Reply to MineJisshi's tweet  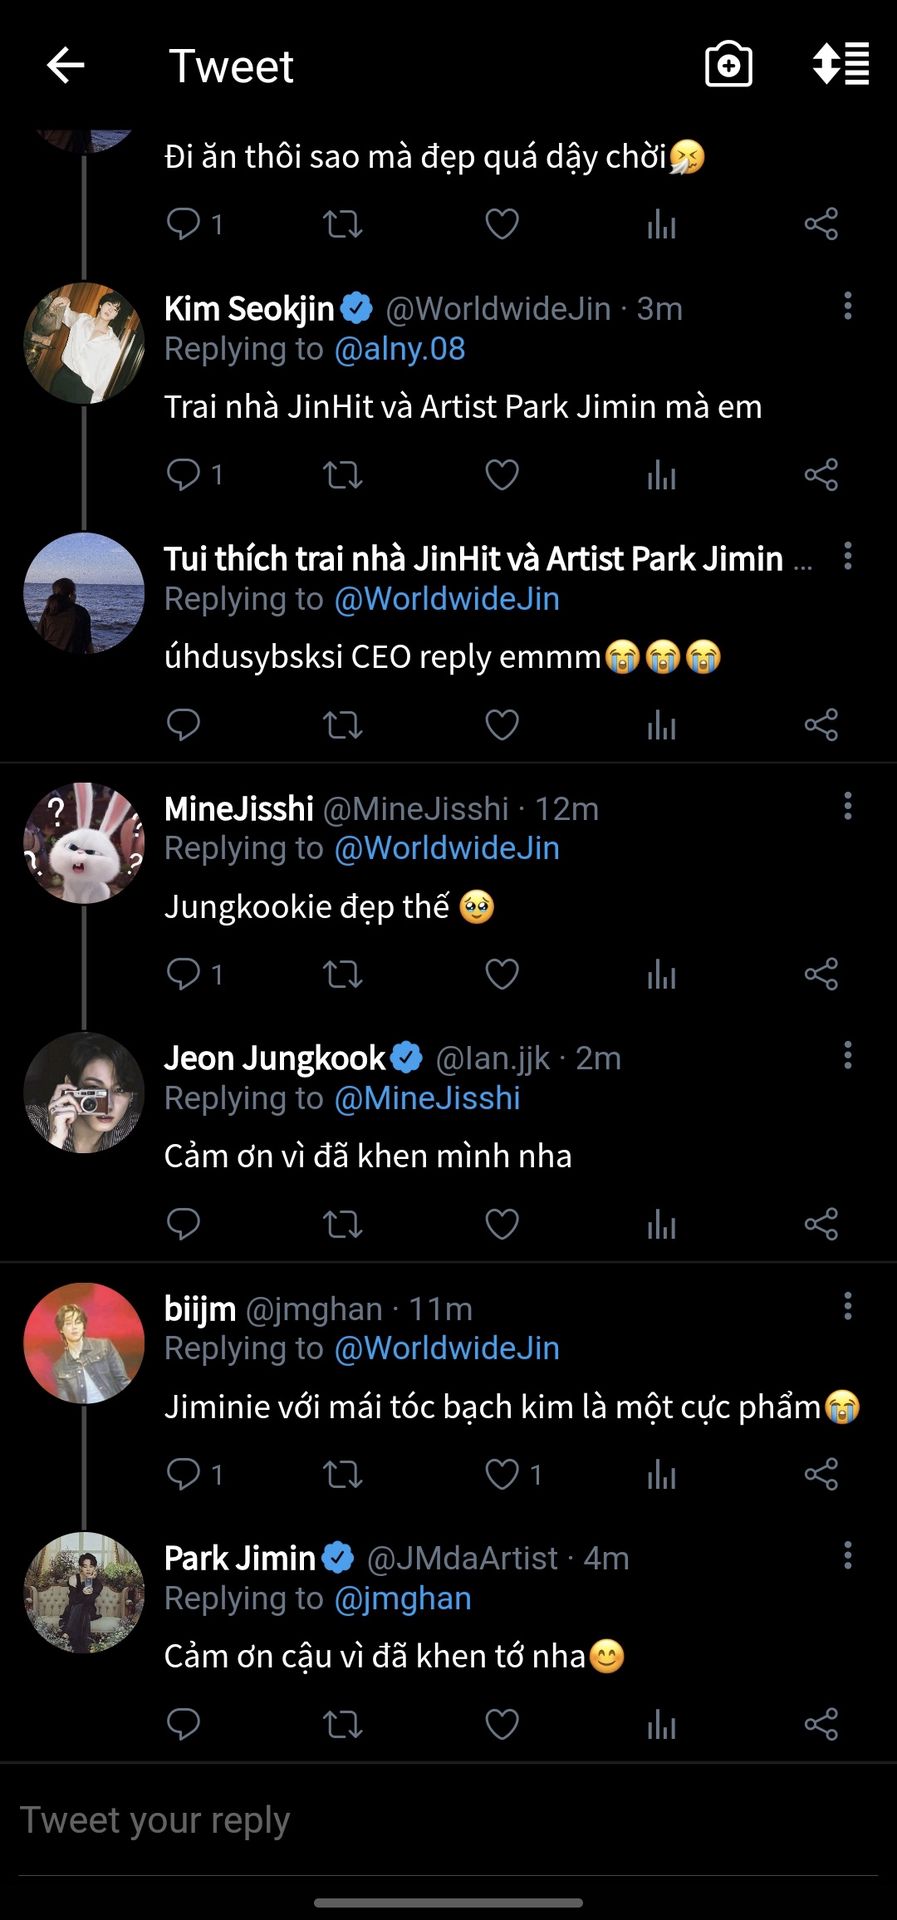[x=184, y=974]
